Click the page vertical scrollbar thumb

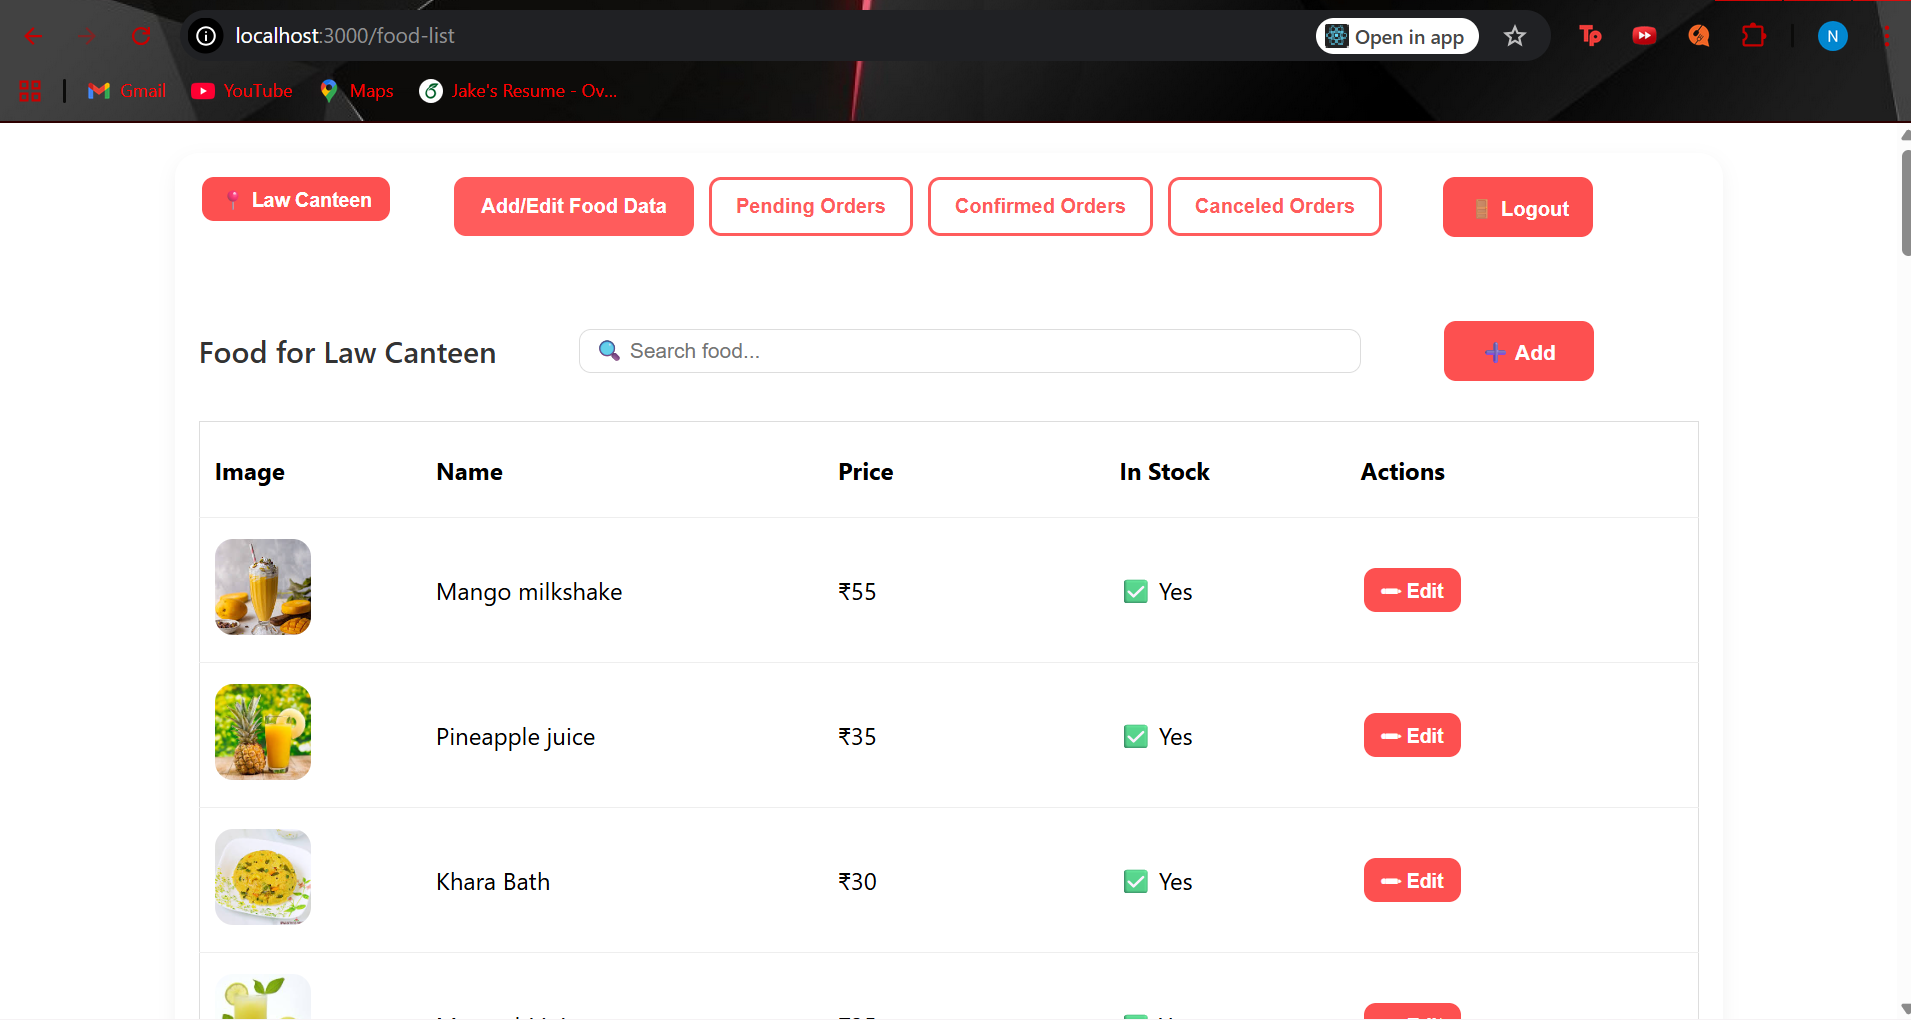point(1905,203)
